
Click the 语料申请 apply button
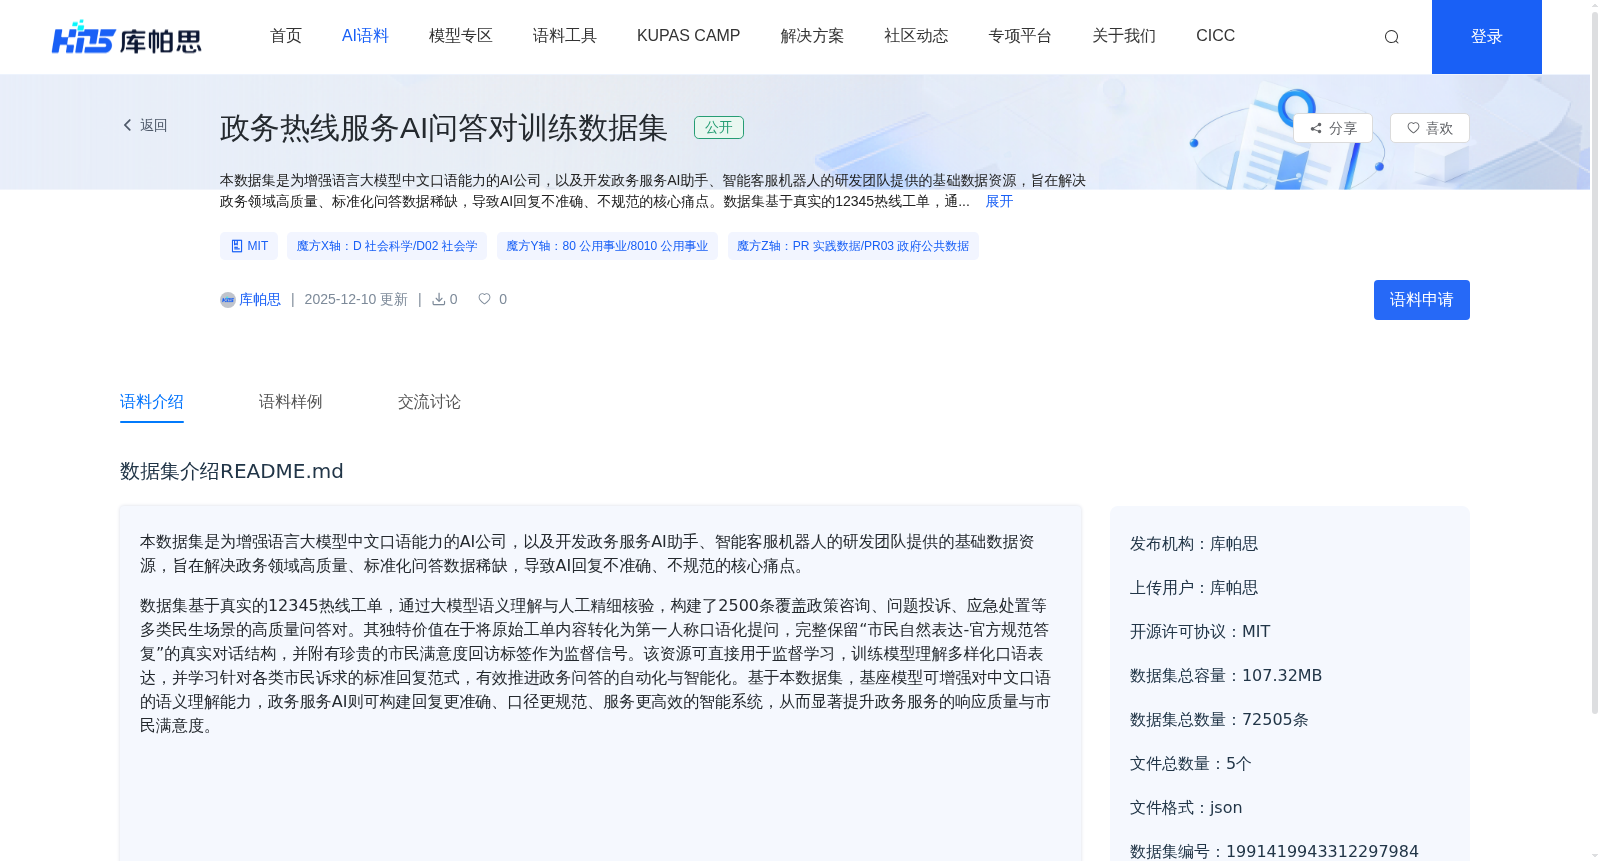pos(1422,300)
